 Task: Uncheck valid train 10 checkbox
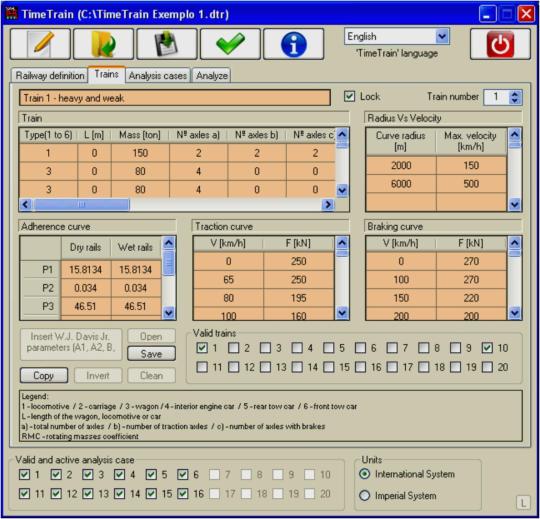[487, 348]
